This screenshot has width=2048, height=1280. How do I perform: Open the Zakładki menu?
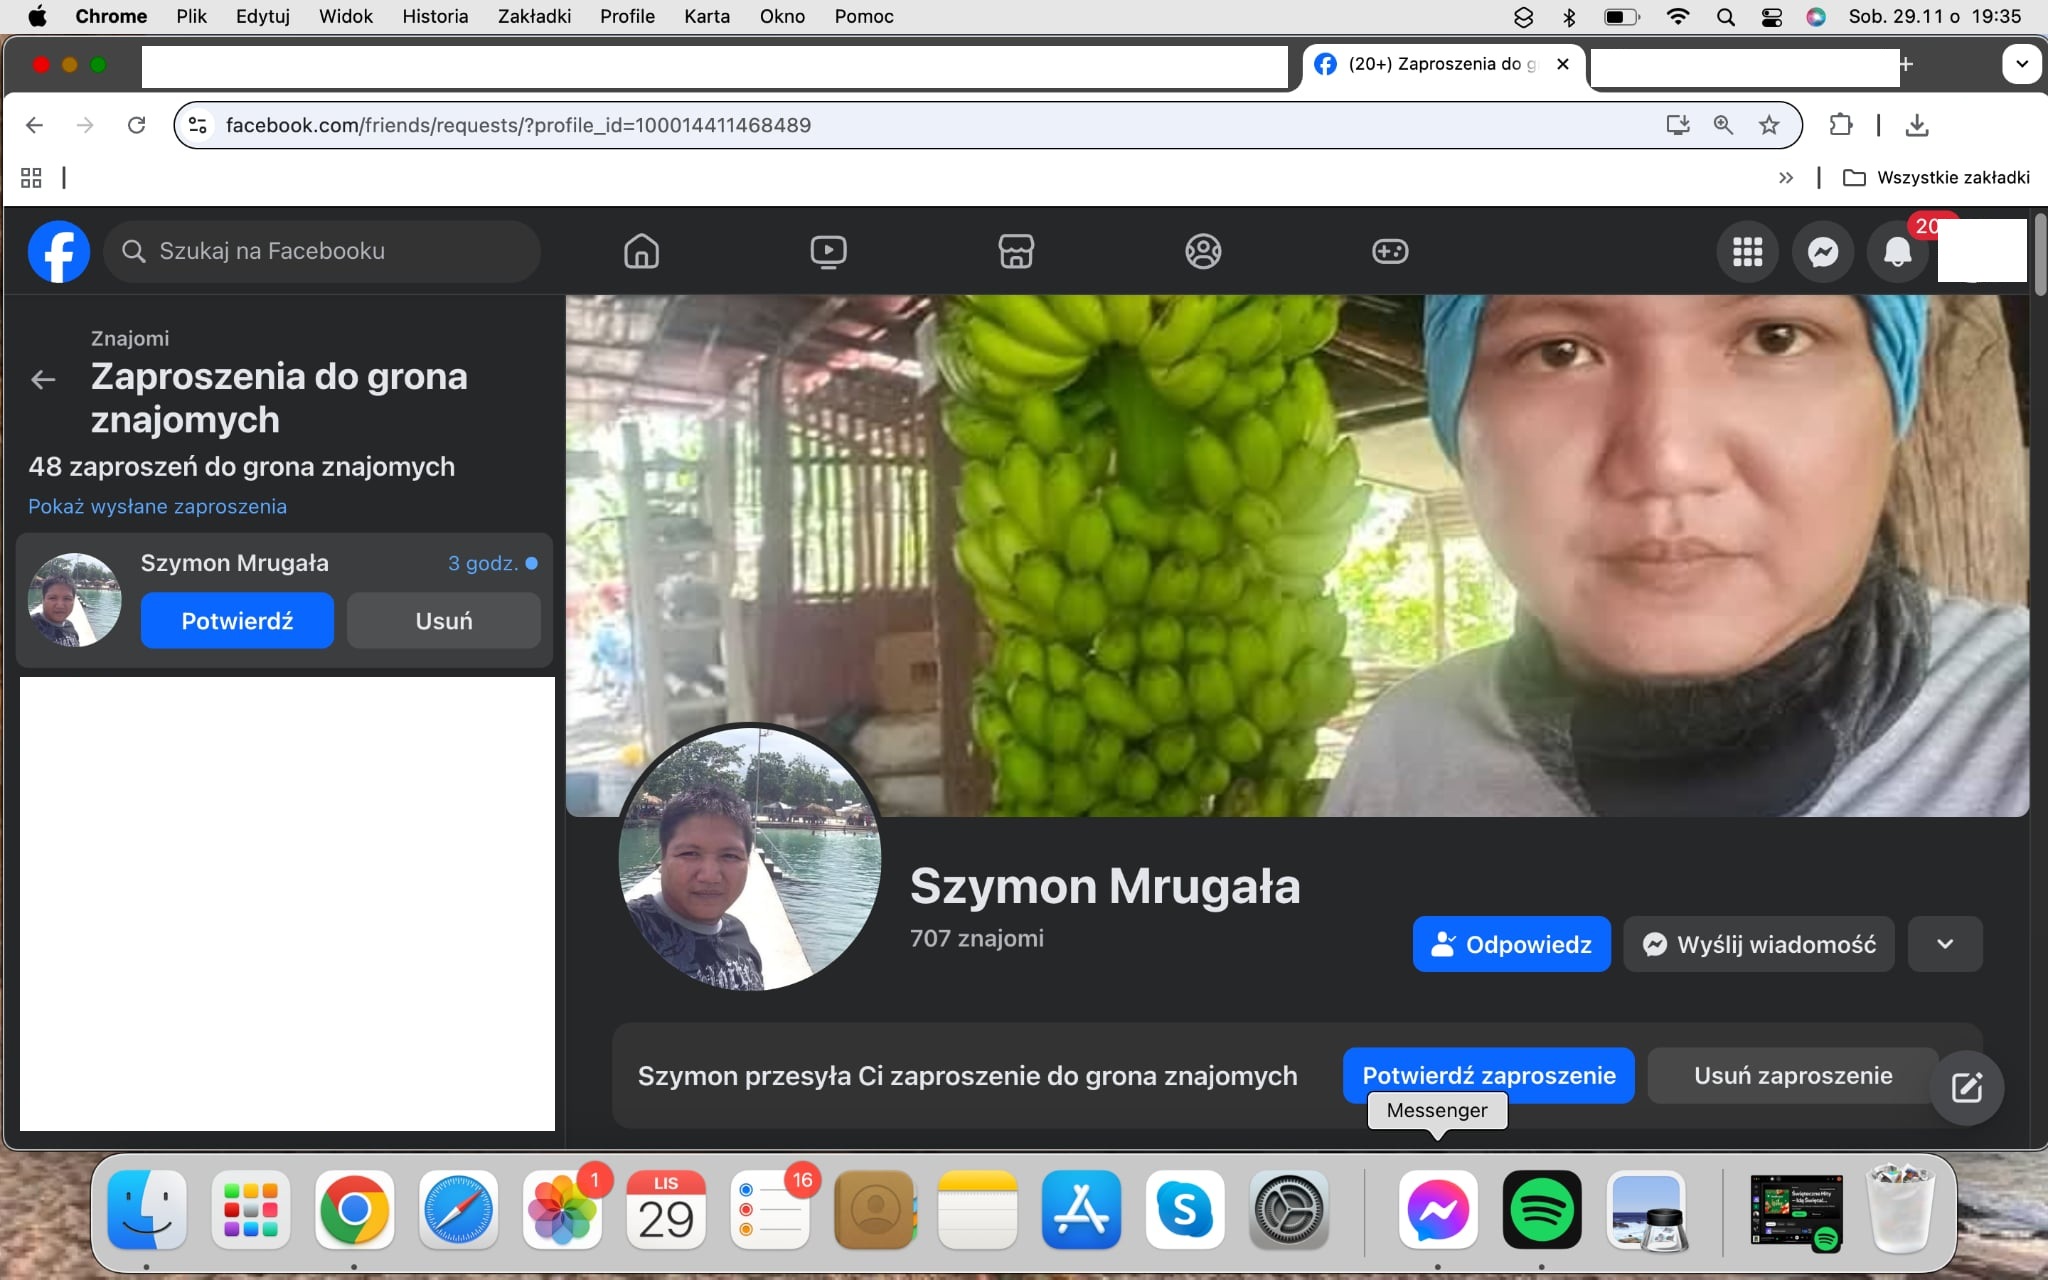[534, 16]
